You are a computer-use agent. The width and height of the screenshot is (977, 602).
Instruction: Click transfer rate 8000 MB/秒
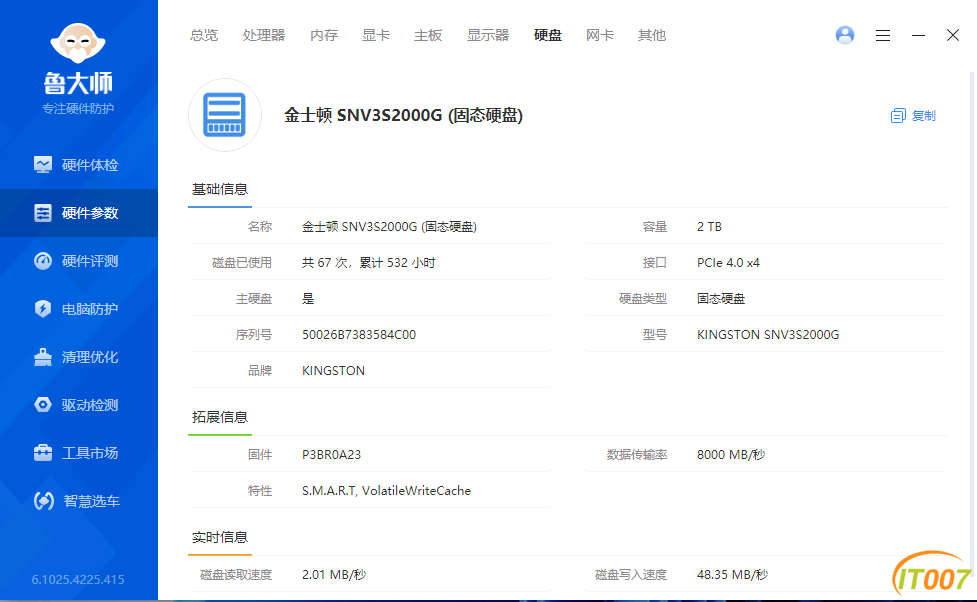pos(731,455)
